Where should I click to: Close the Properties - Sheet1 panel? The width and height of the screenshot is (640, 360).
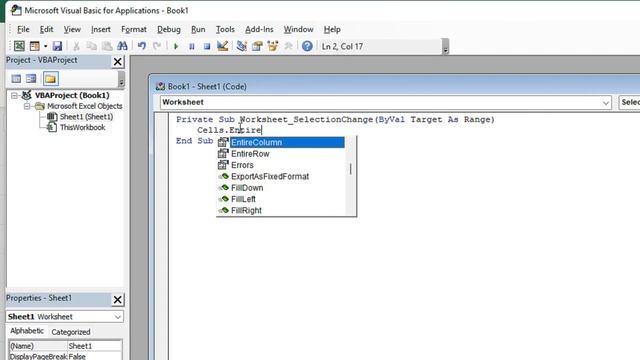point(118,300)
